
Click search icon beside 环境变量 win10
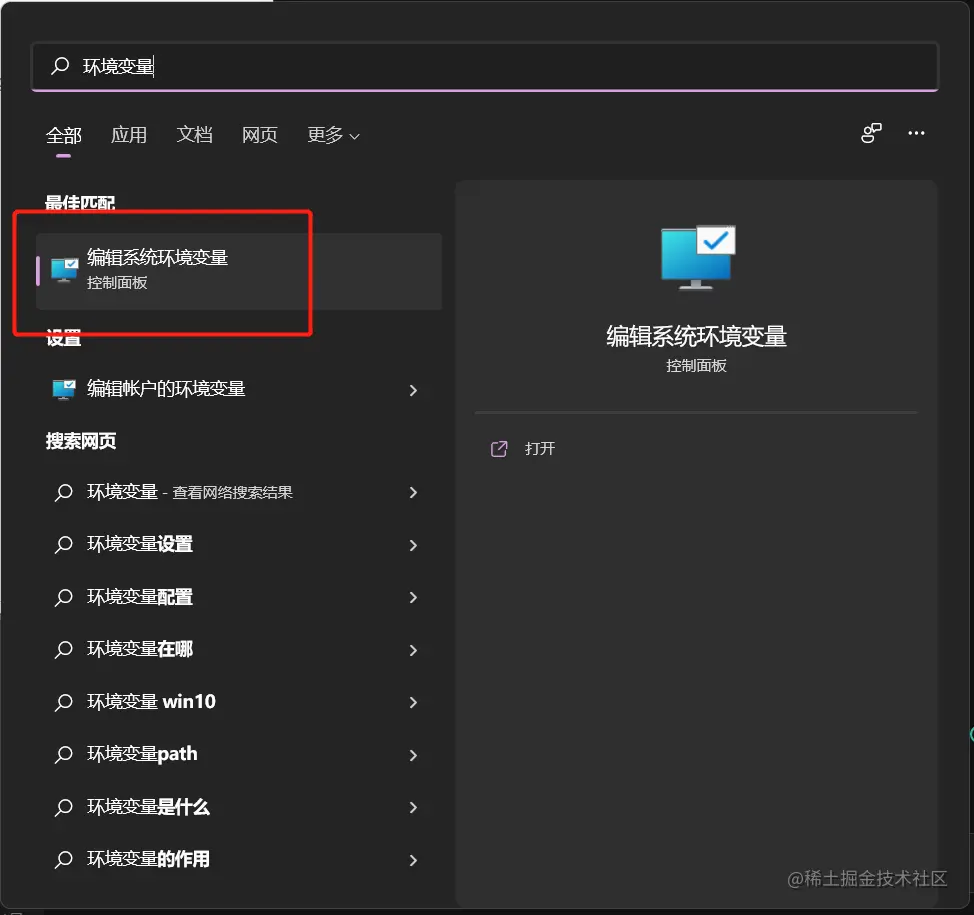pos(63,703)
